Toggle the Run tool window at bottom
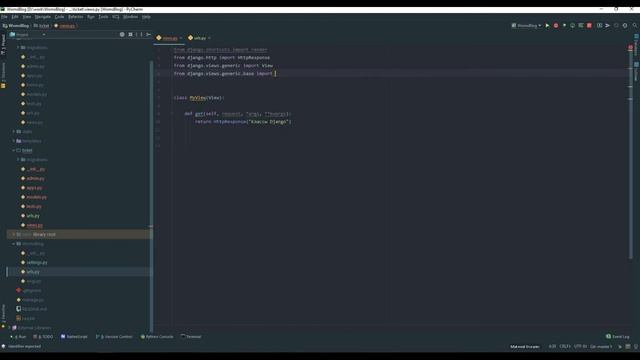640x360 pixels. pos(18,337)
